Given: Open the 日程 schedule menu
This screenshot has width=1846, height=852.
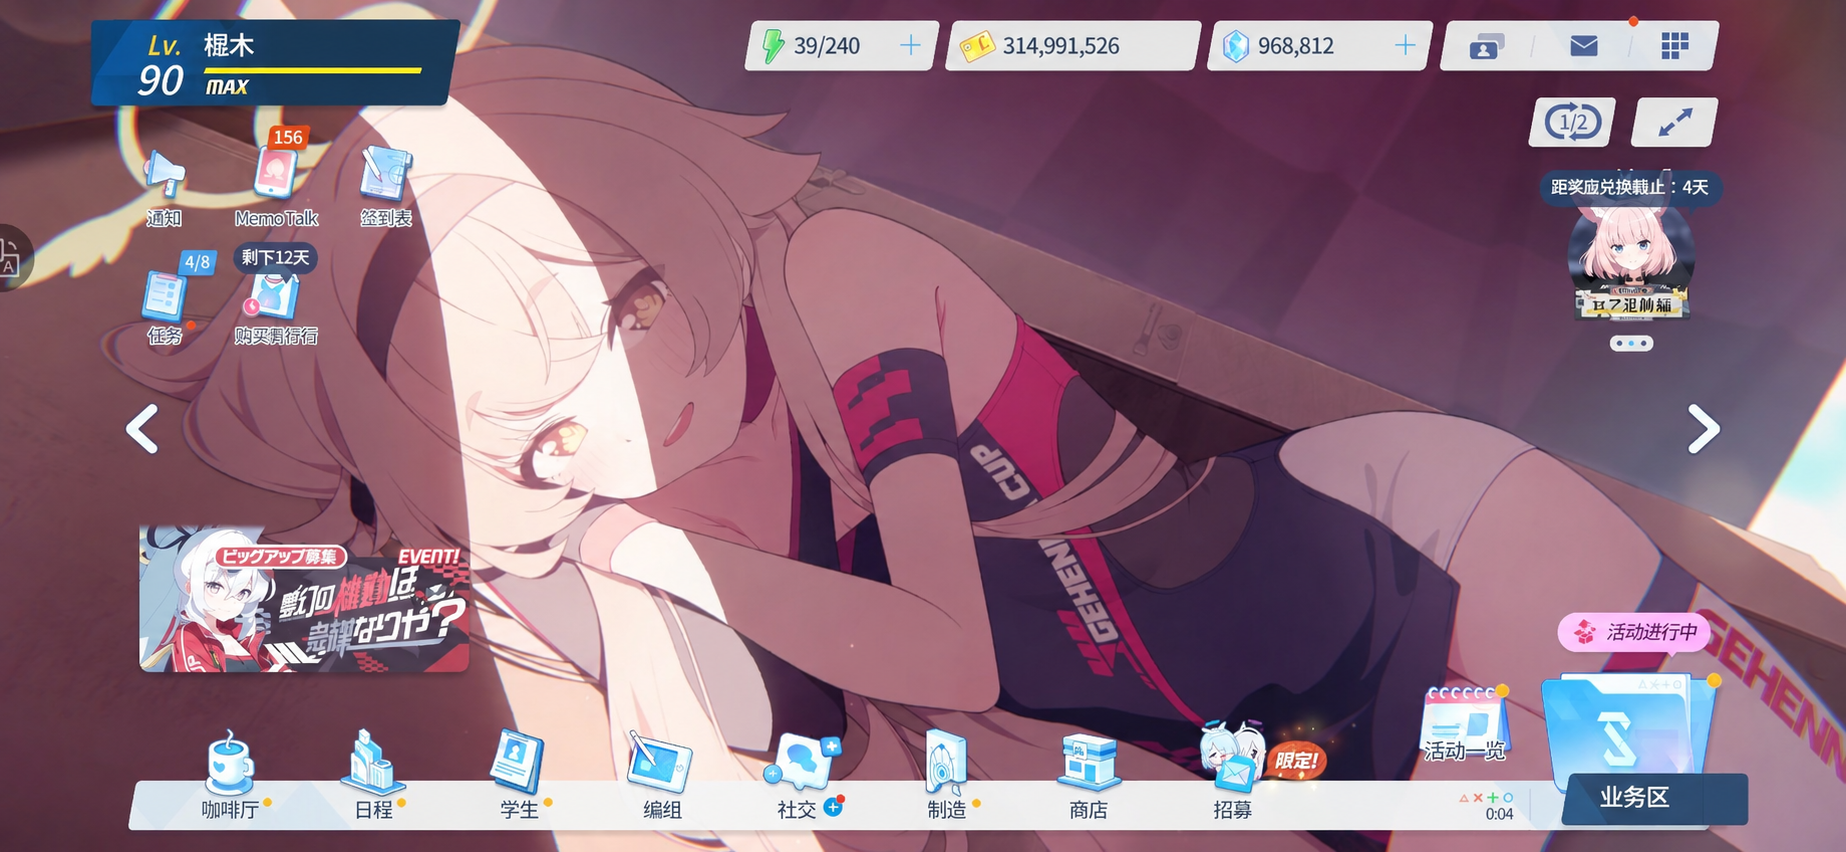Looking at the screenshot, I should coord(374,778).
